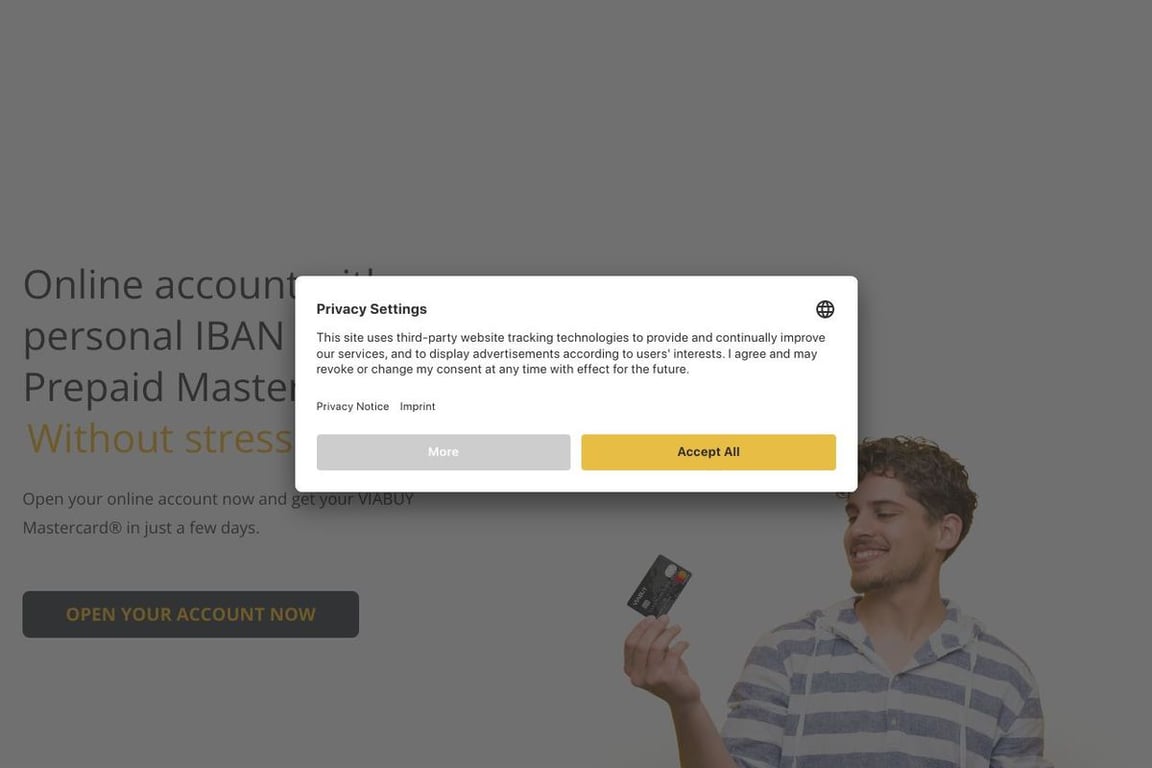Follow the Imprint link
1152x768 pixels.
click(x=417, y=406)
